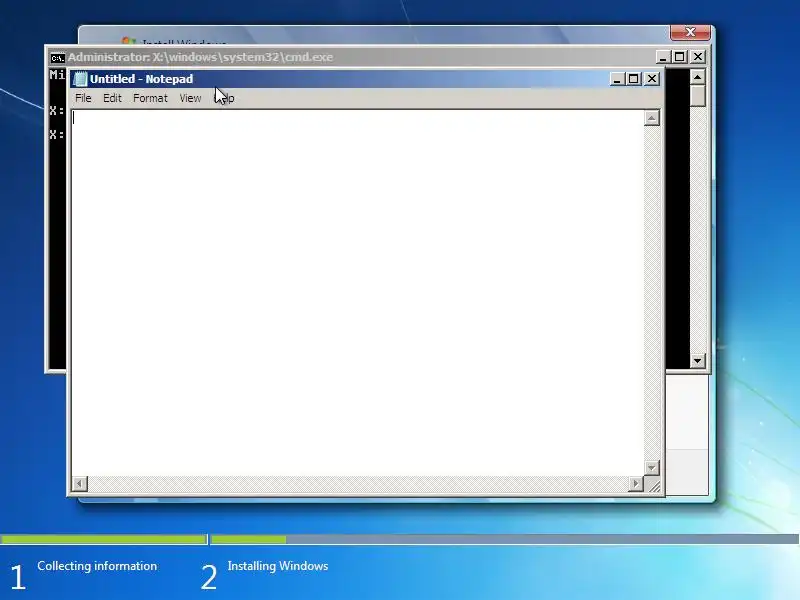800x600 pixels.
Task: Close the cmd.exe Administrator window
Action: [698, 57]
